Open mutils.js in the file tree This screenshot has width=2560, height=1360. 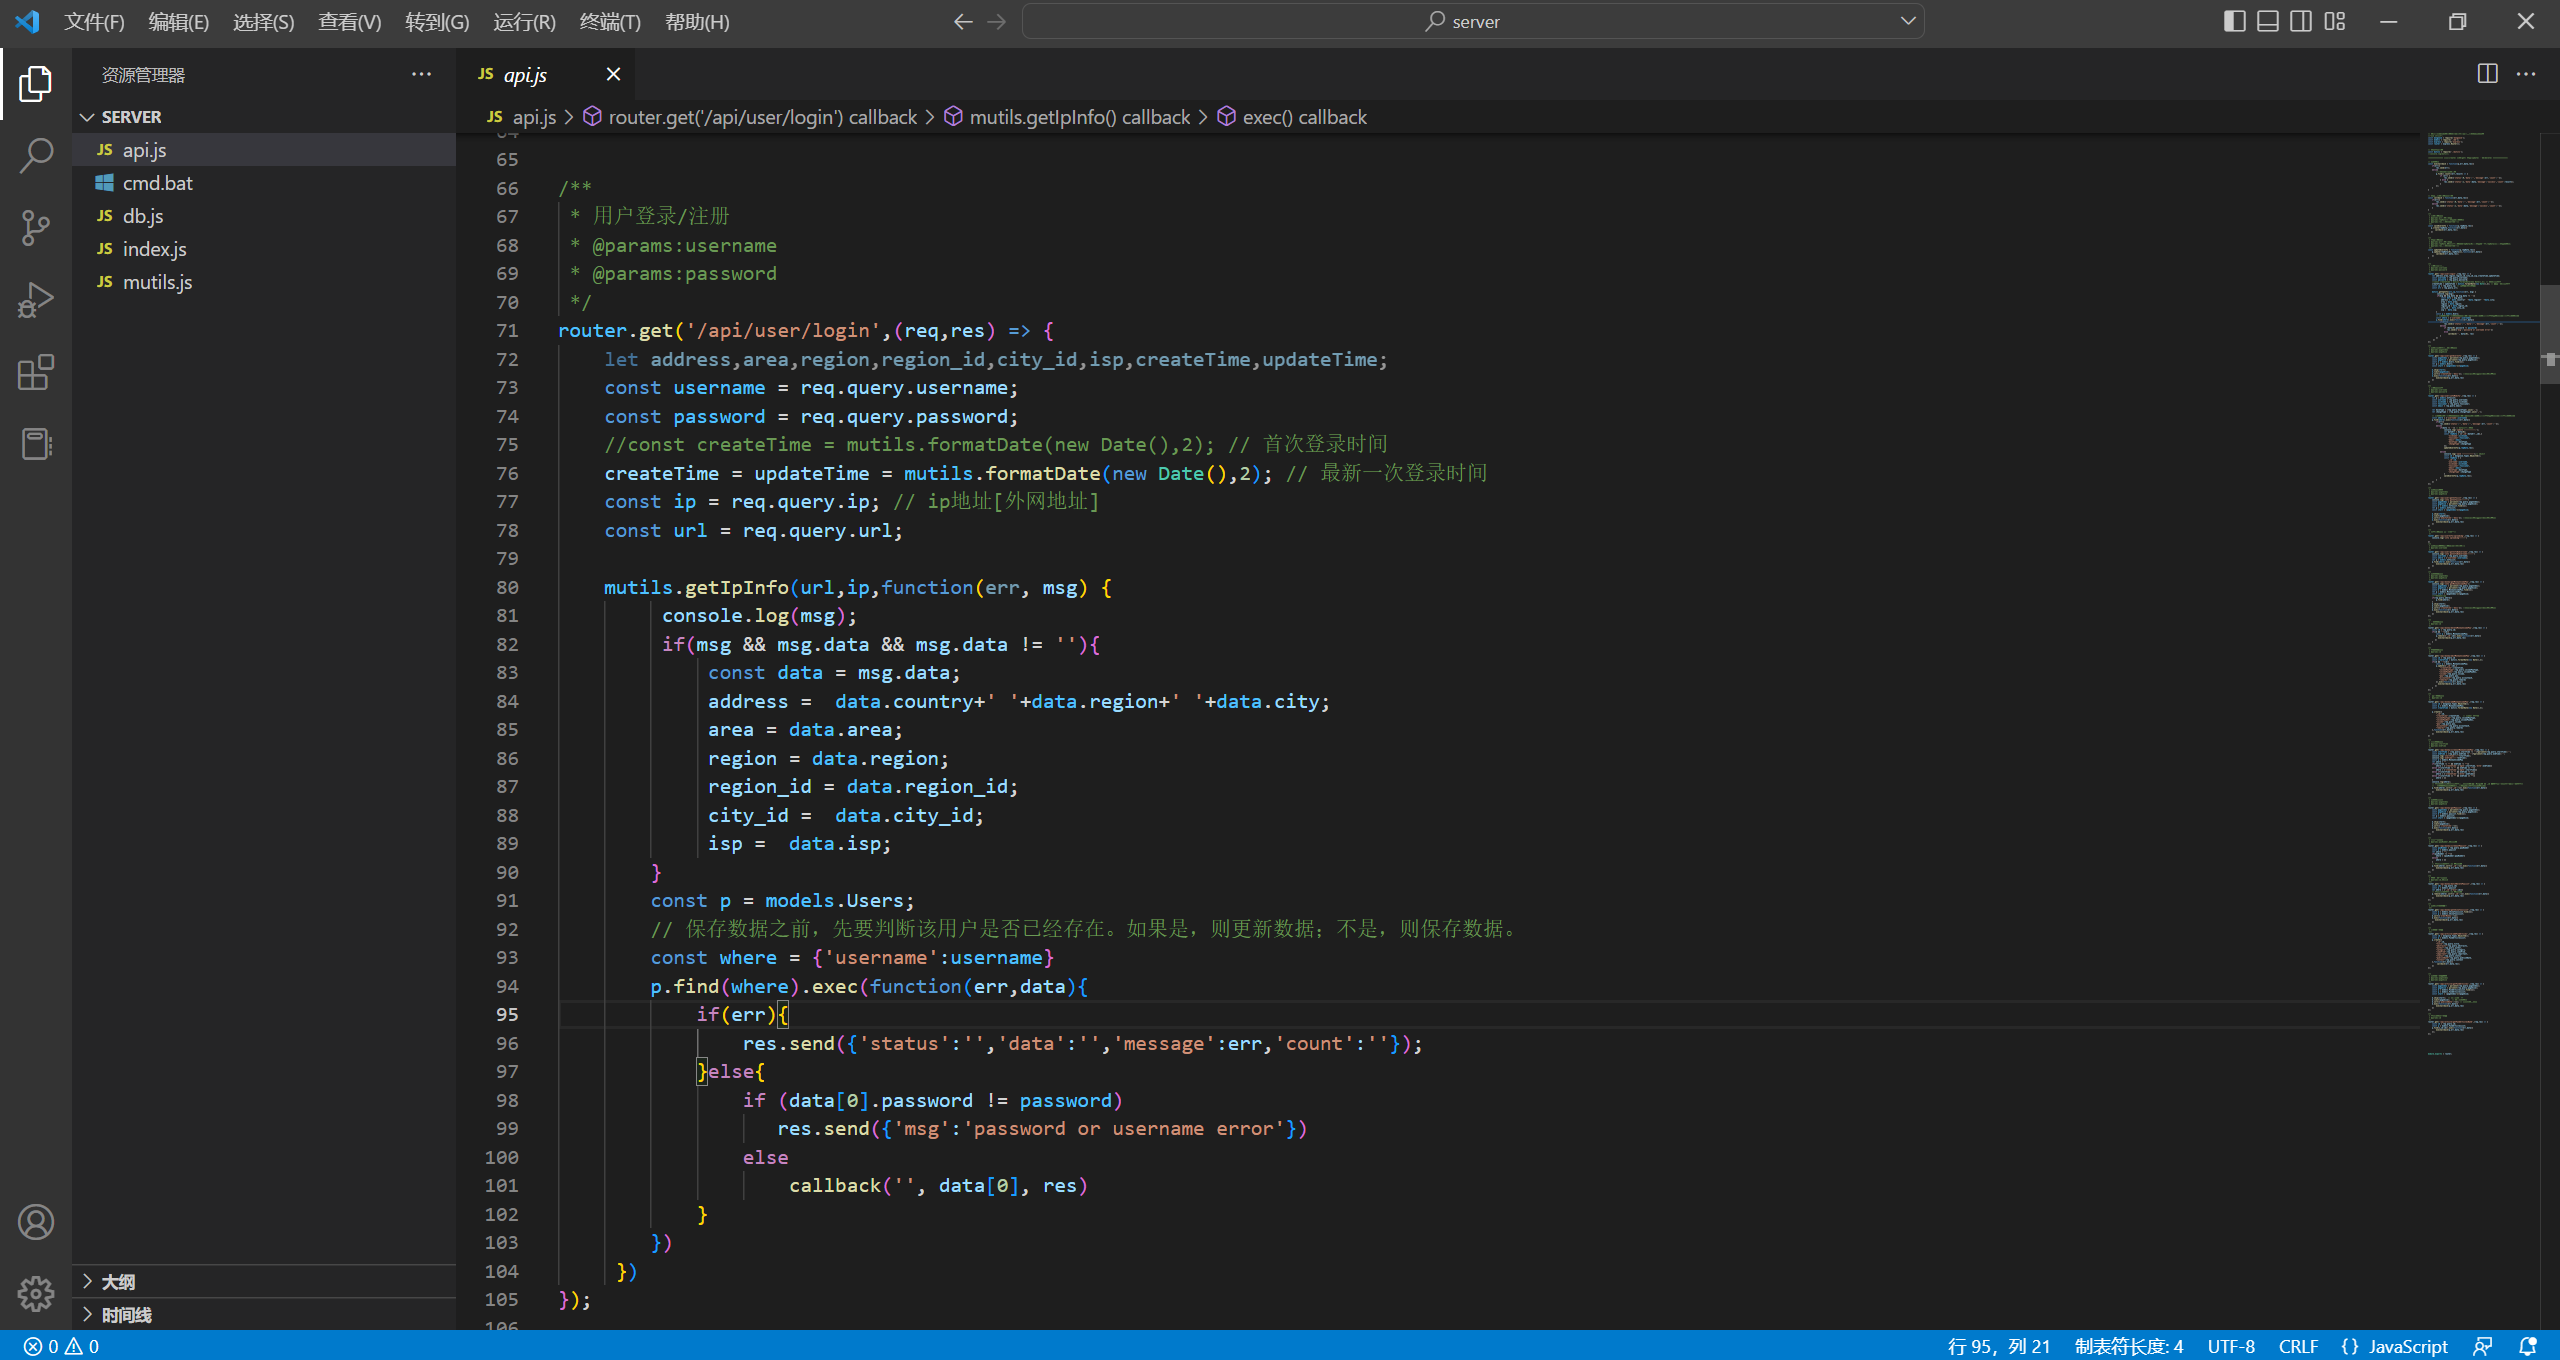pyautogui.click(x=264, y=282)
